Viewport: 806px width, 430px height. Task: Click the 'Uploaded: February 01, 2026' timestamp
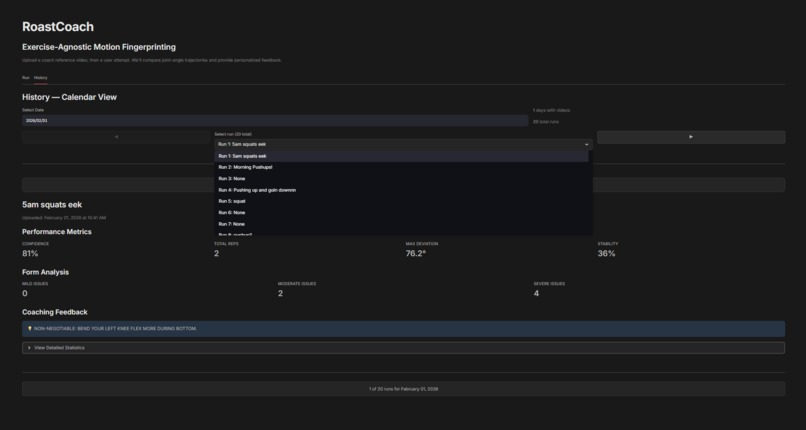point(64,218)
